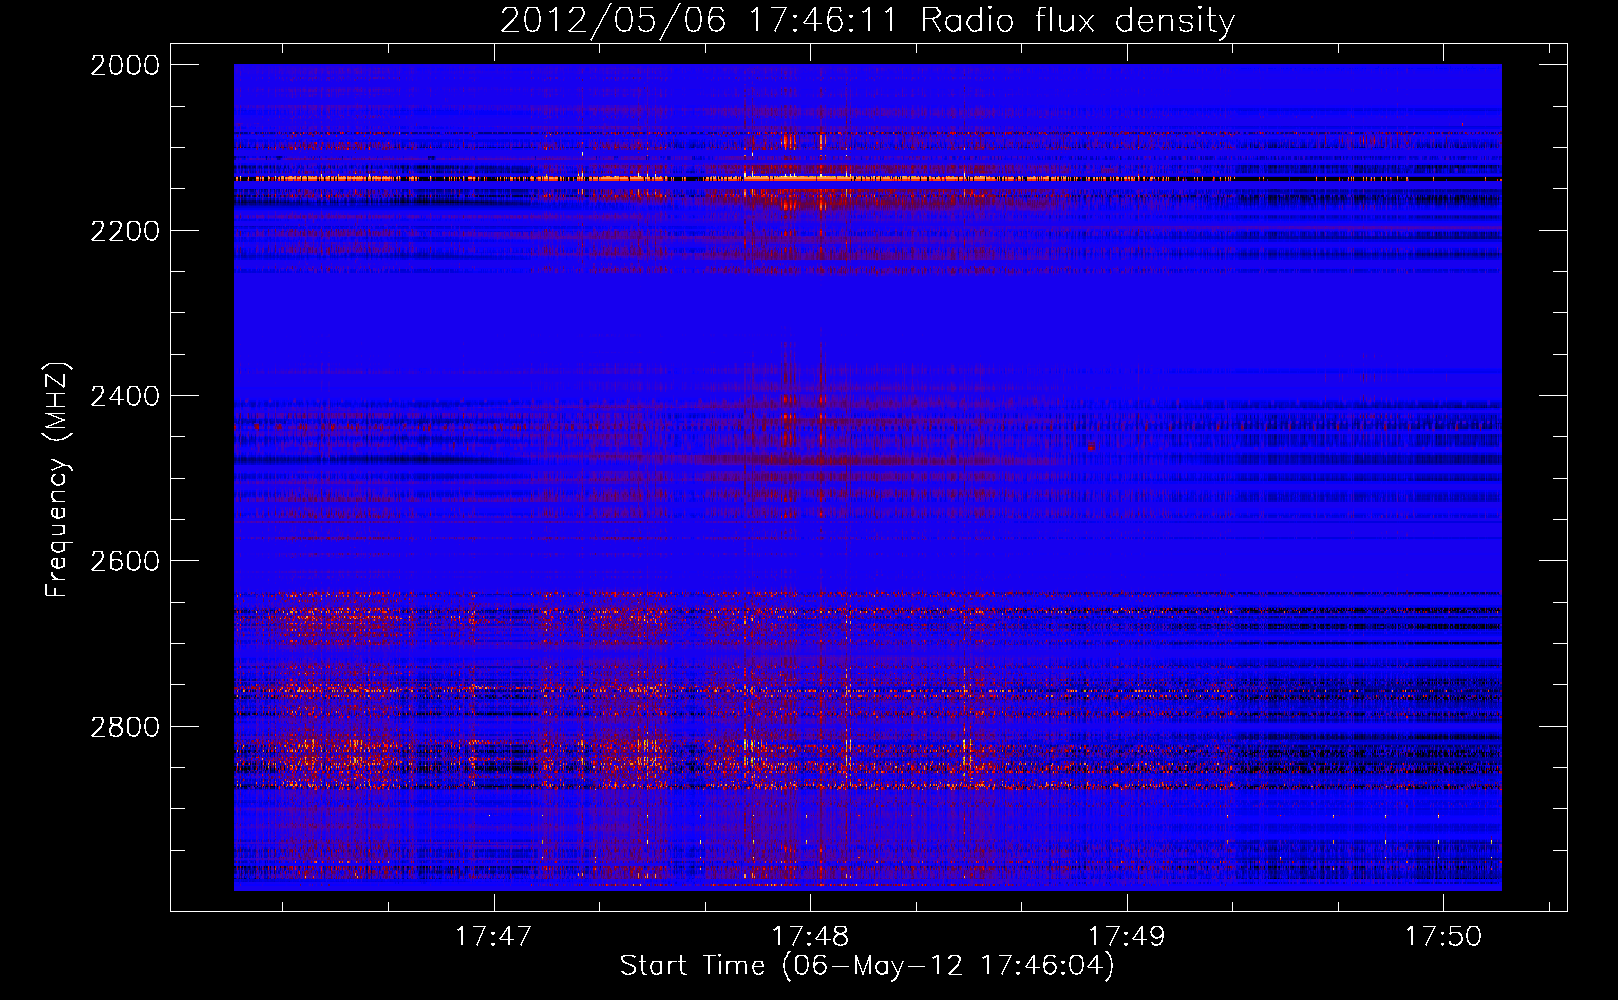The height and width of the screenshot is (1000, 1618).
Task: Click the 2600 frequency tick label
Action: coord(125,561)
